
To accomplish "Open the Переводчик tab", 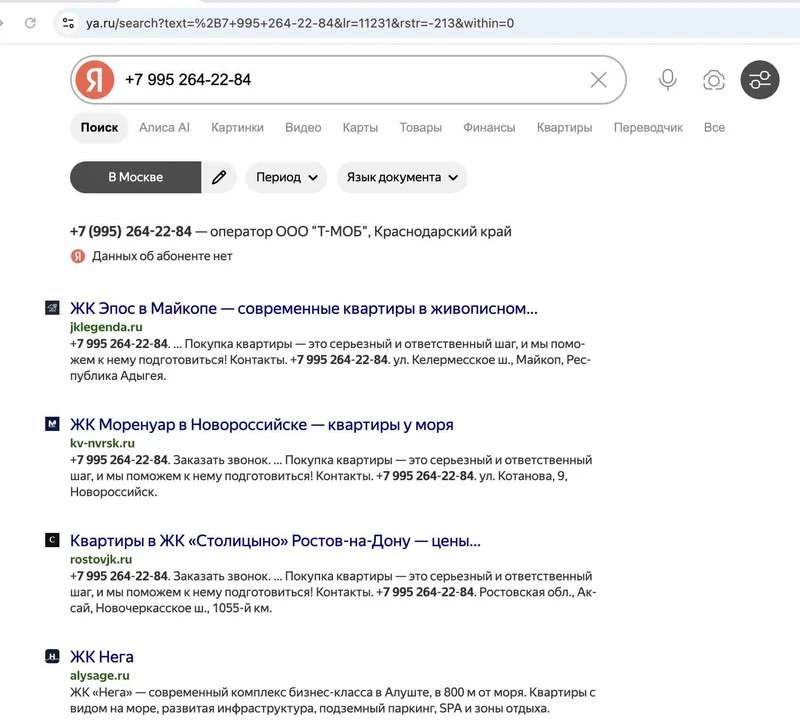I will (648, 128).
